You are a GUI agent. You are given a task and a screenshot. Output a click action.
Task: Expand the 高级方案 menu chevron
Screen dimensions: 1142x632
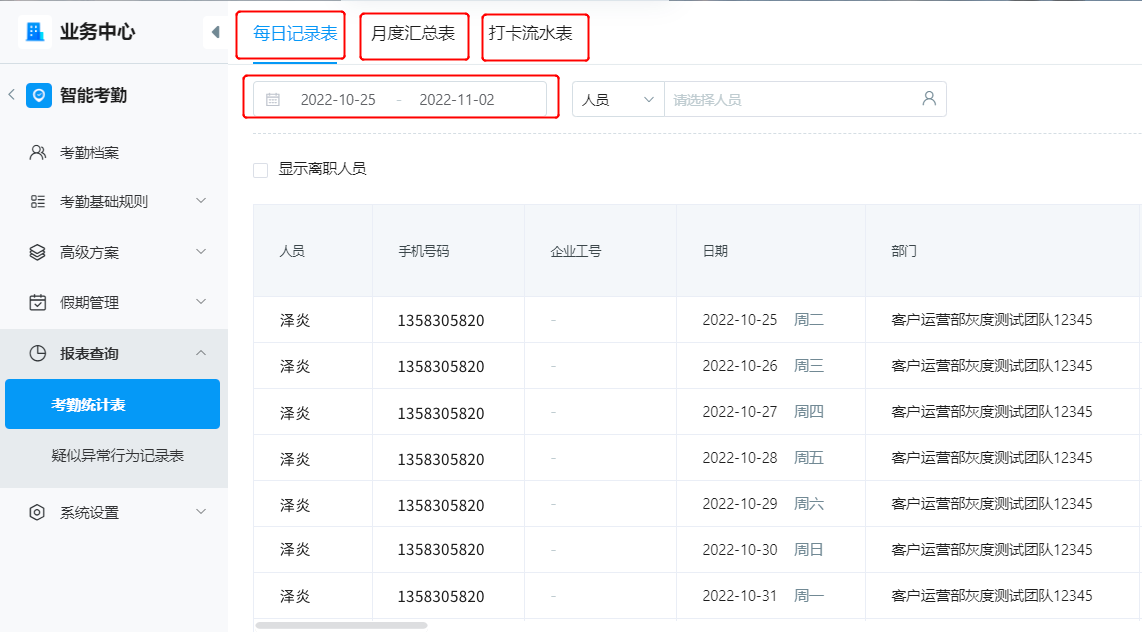coord(201,251)
